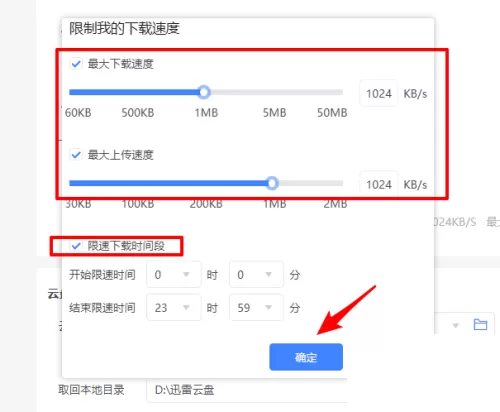Click the upload speed 1024 KB/s field
Image resolution: width=500 pixels, height=412 pixels.
379,184
